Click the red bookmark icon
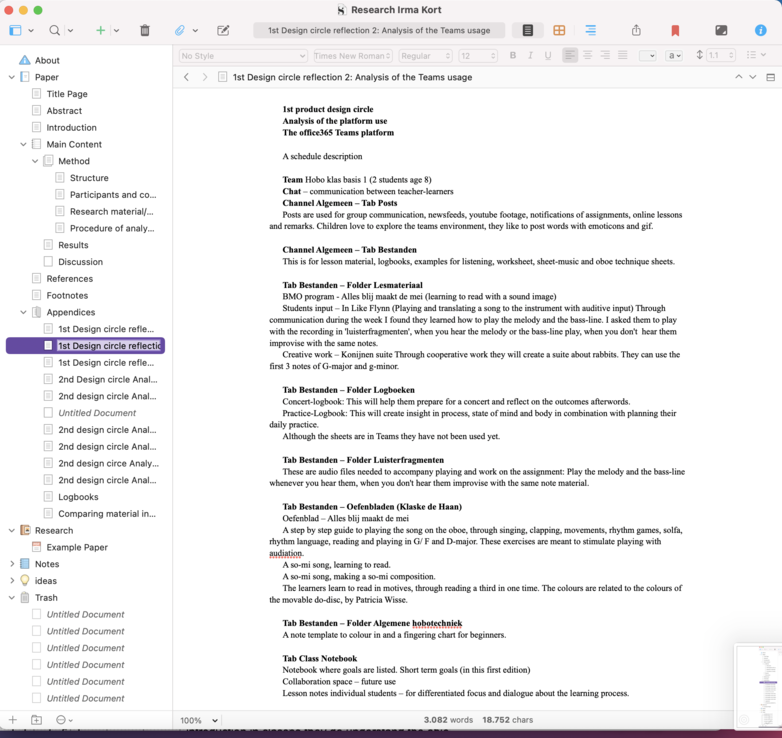782x738 pixels. pos(675,31)
